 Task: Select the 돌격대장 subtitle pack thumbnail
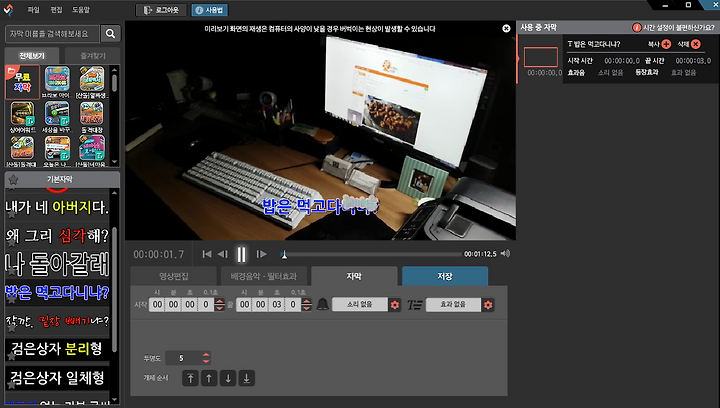click(x=92, y=117)
